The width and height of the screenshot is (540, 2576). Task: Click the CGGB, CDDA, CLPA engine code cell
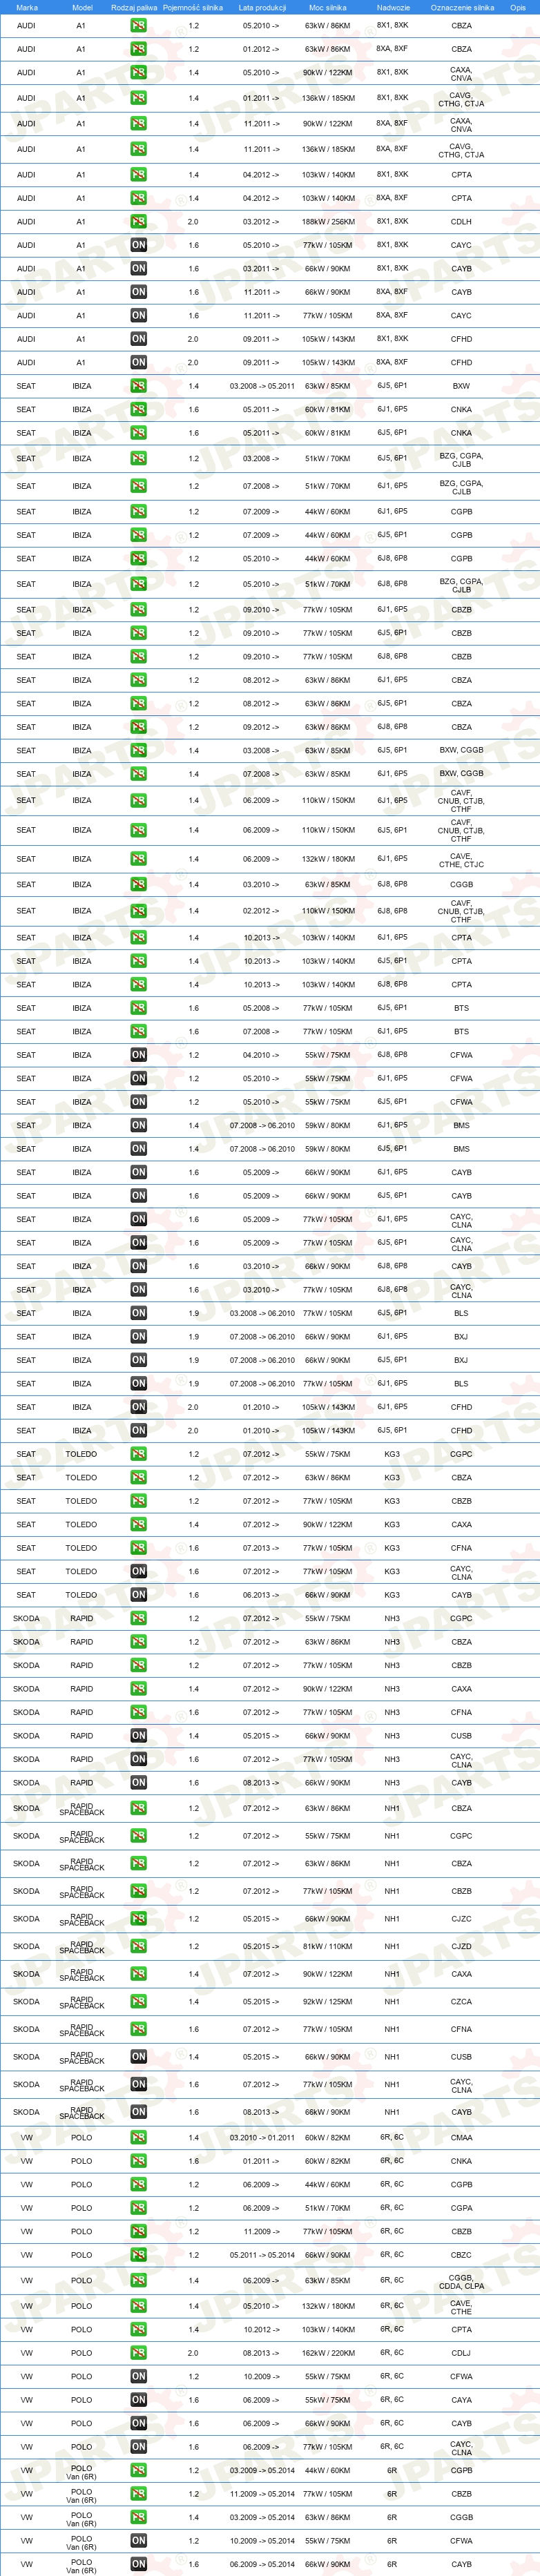point(461,2281)
